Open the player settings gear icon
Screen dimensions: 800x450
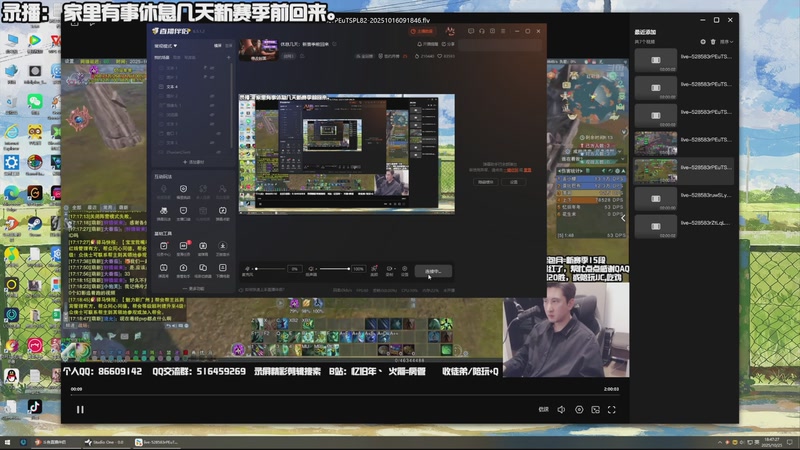[579, 409]
